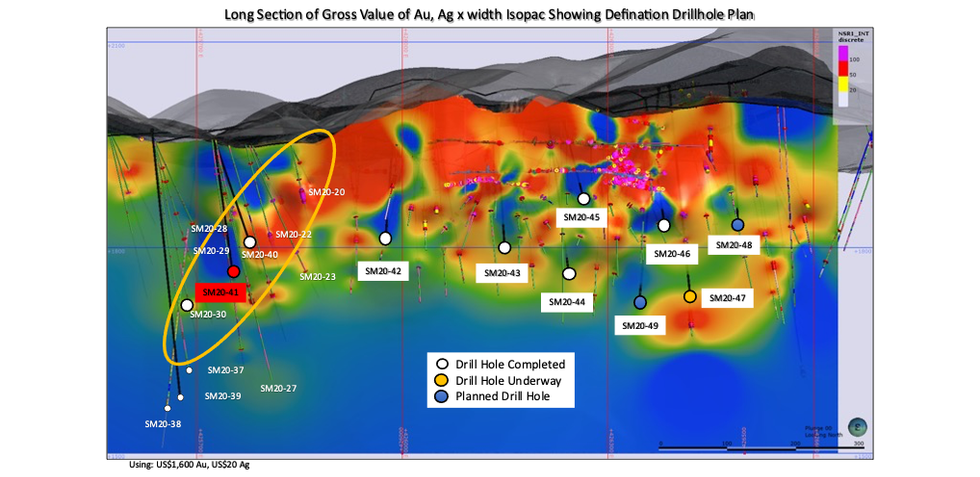Click the Drill Hole Completed legend circle
This screenshot has height=477, width=980.
pos(441,364)
